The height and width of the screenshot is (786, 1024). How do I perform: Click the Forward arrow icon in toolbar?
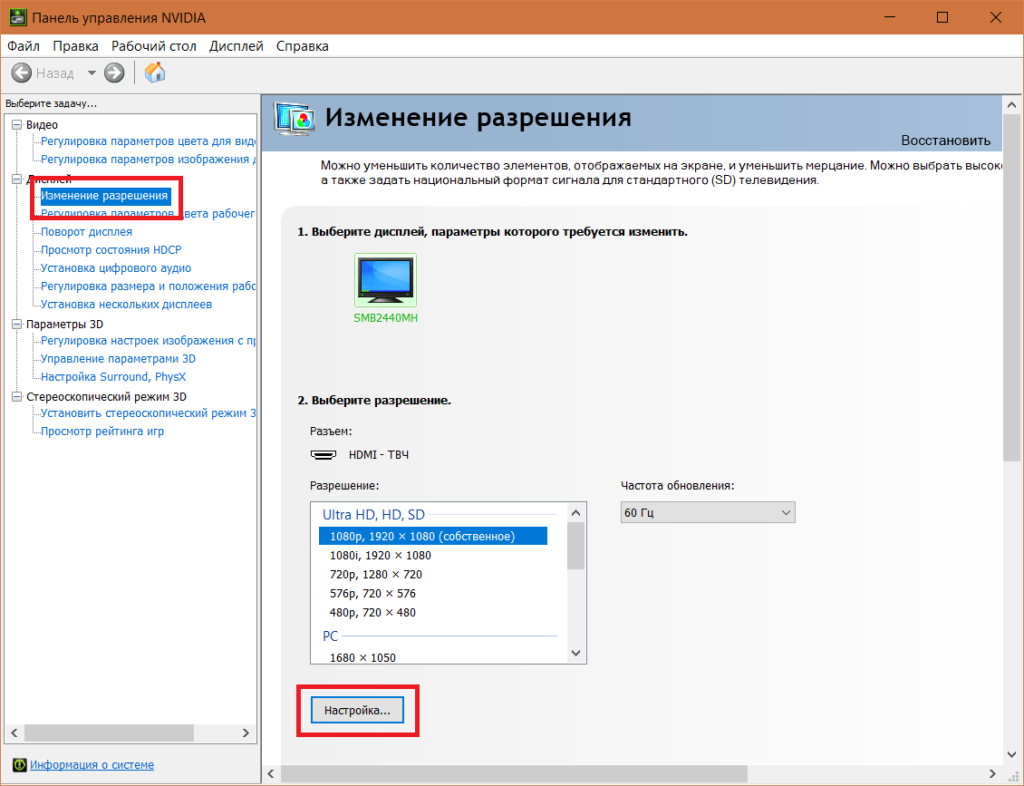114,73
